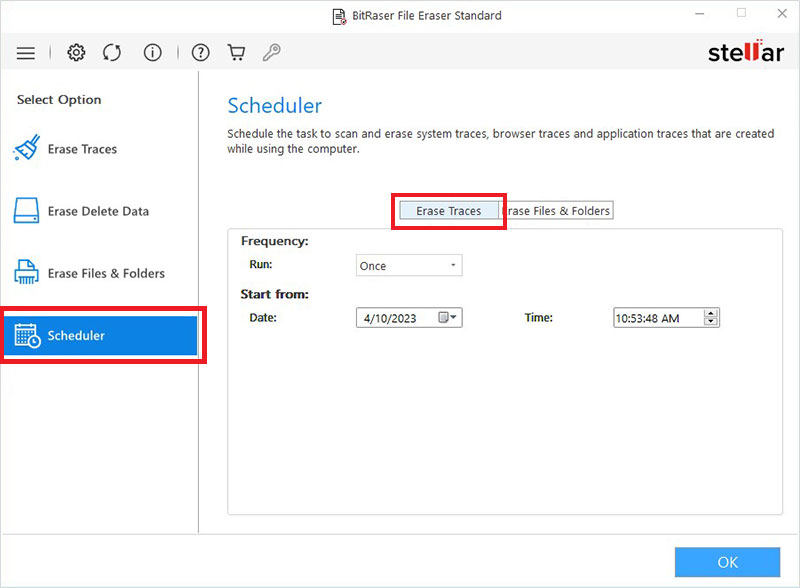Screen dimensions: 800x588
Task: Minimize the BitRaser window
Action: pyautogui.click(x=700, y=14)
